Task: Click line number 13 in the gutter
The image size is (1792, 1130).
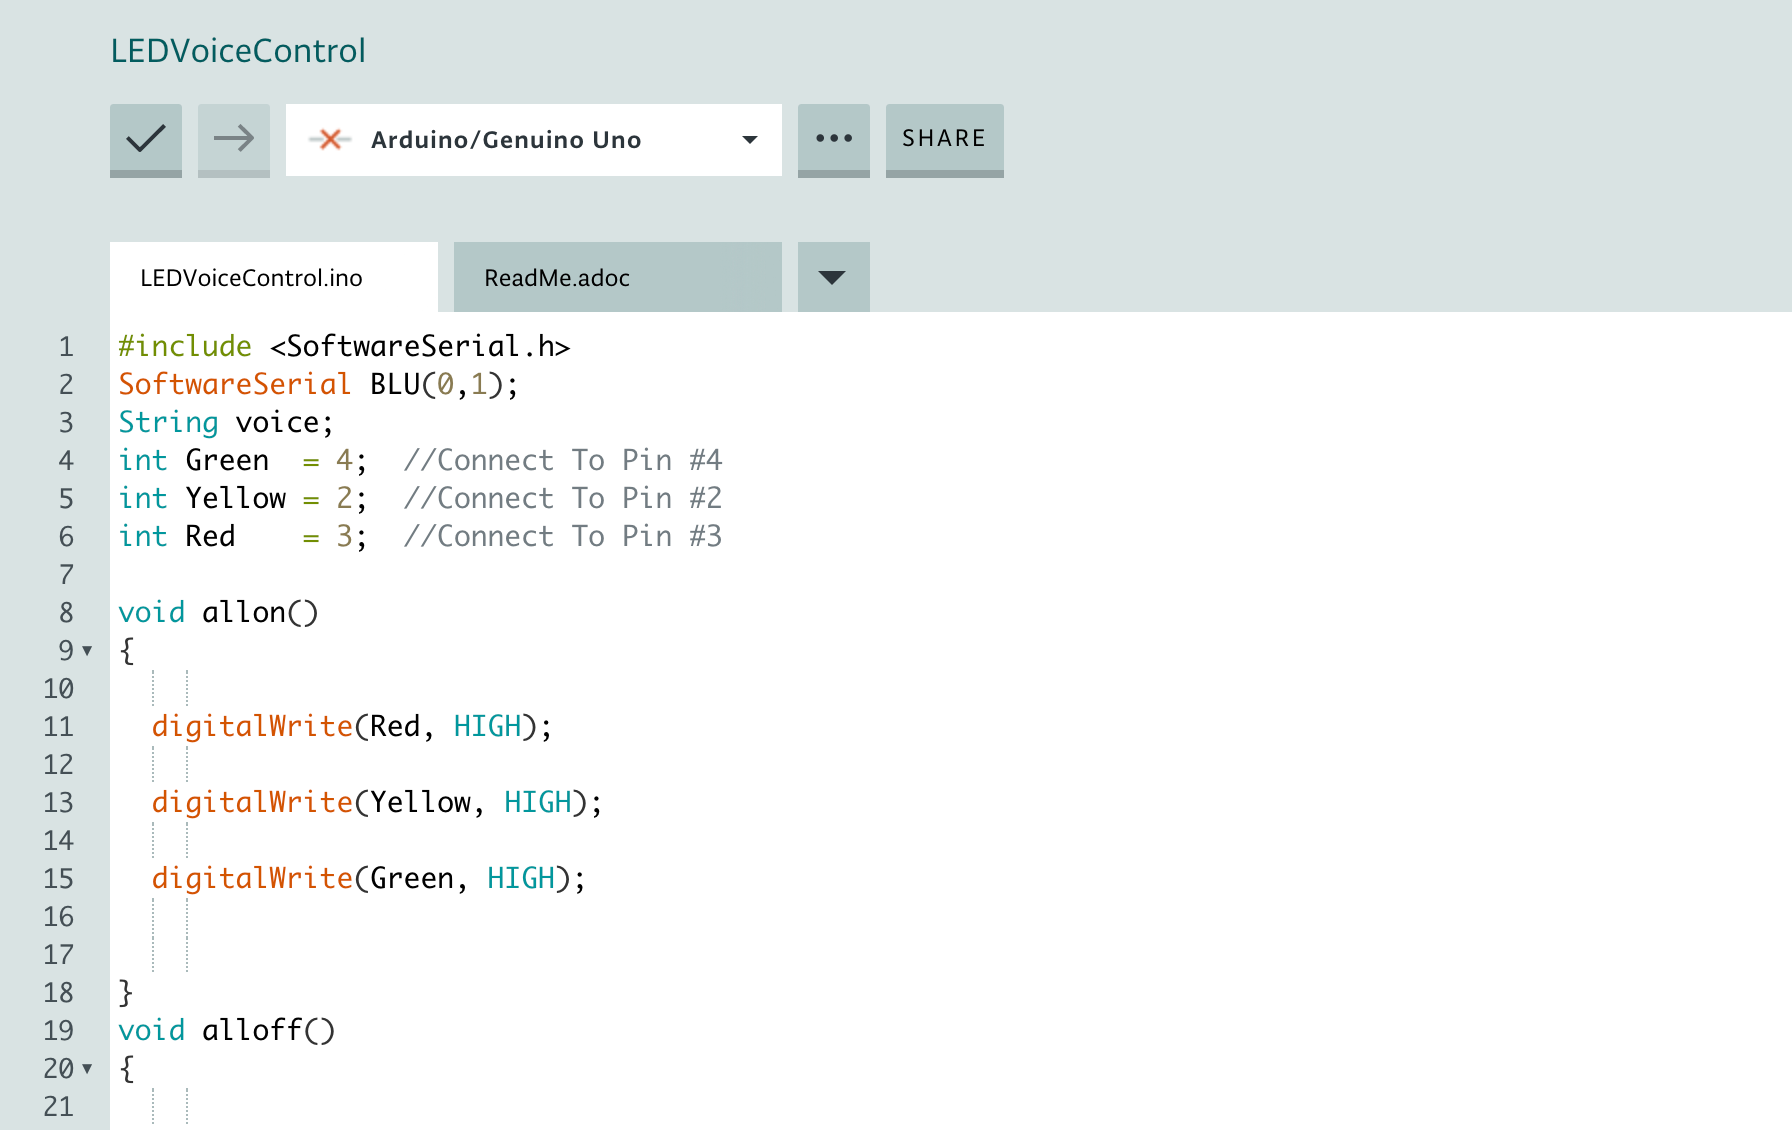Action: pos(59,803)
